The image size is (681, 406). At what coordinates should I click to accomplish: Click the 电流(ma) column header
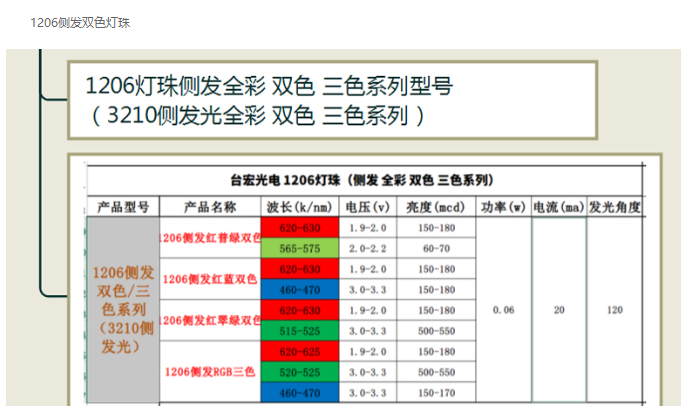coord(559,207)
